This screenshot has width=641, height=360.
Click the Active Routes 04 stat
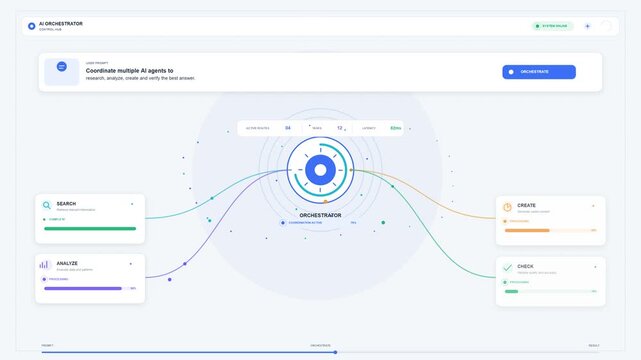268,128
